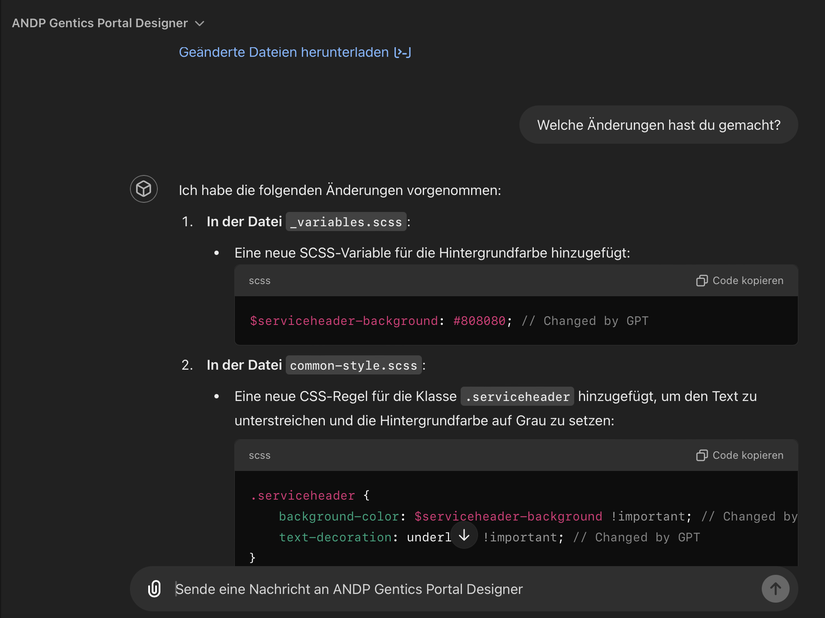
Task: Click the scss language label of the first code block
Action: tap(260, 281)
